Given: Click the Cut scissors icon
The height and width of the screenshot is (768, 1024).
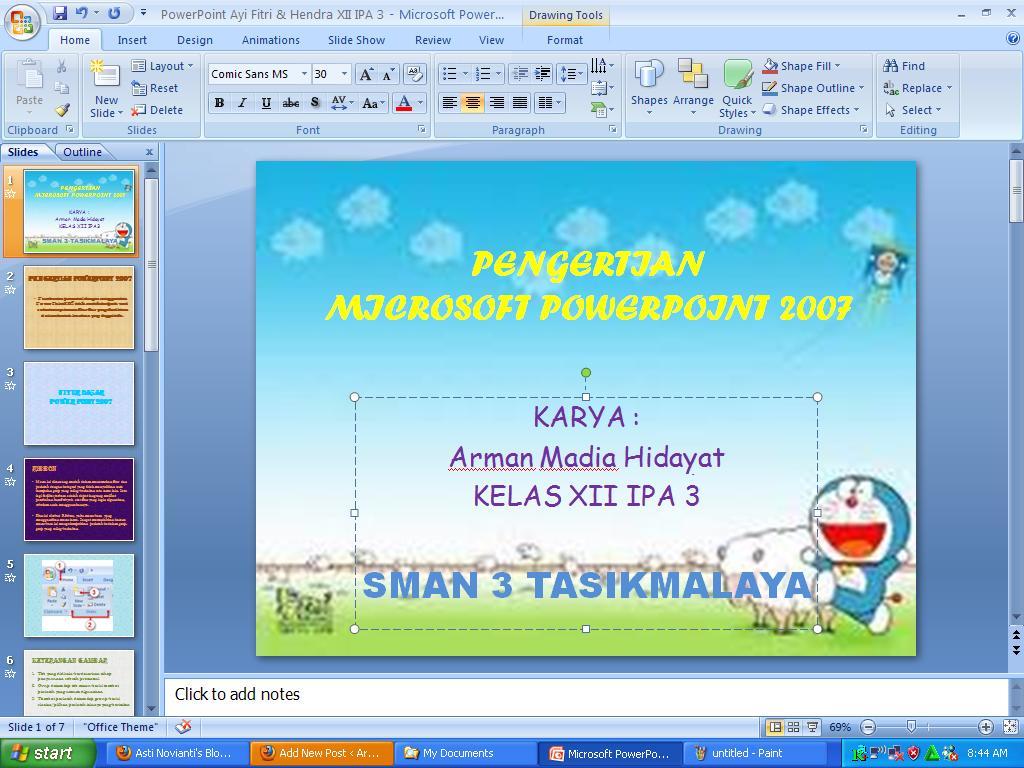Looking at the screenshot, I should (x=61, y=67).
